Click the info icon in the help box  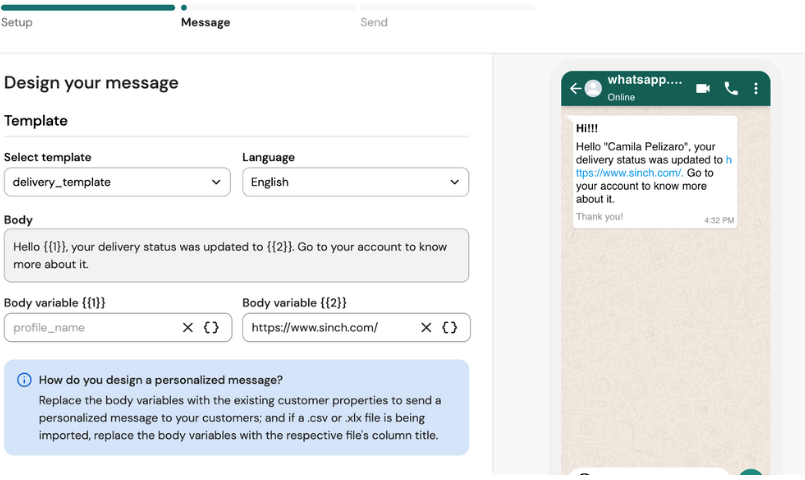24,380
